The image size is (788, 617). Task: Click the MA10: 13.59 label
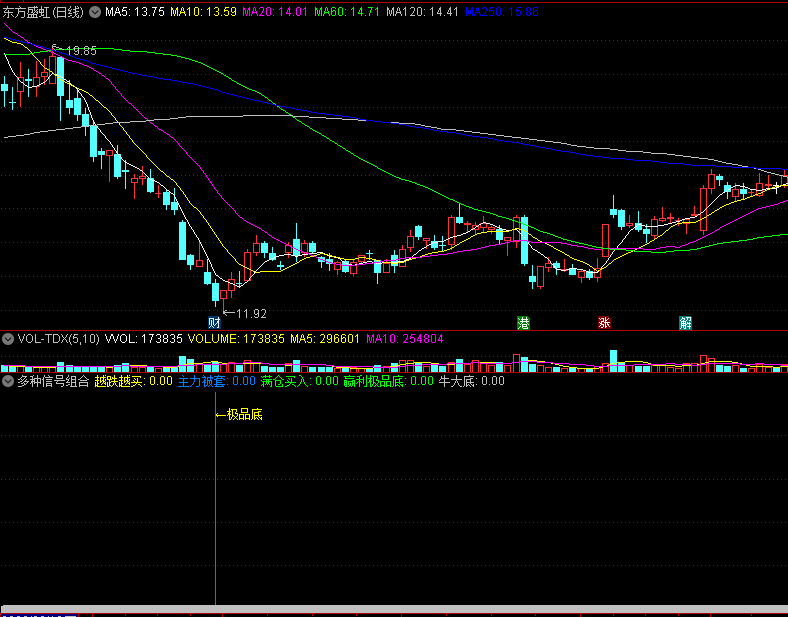(x=203, y=12)
